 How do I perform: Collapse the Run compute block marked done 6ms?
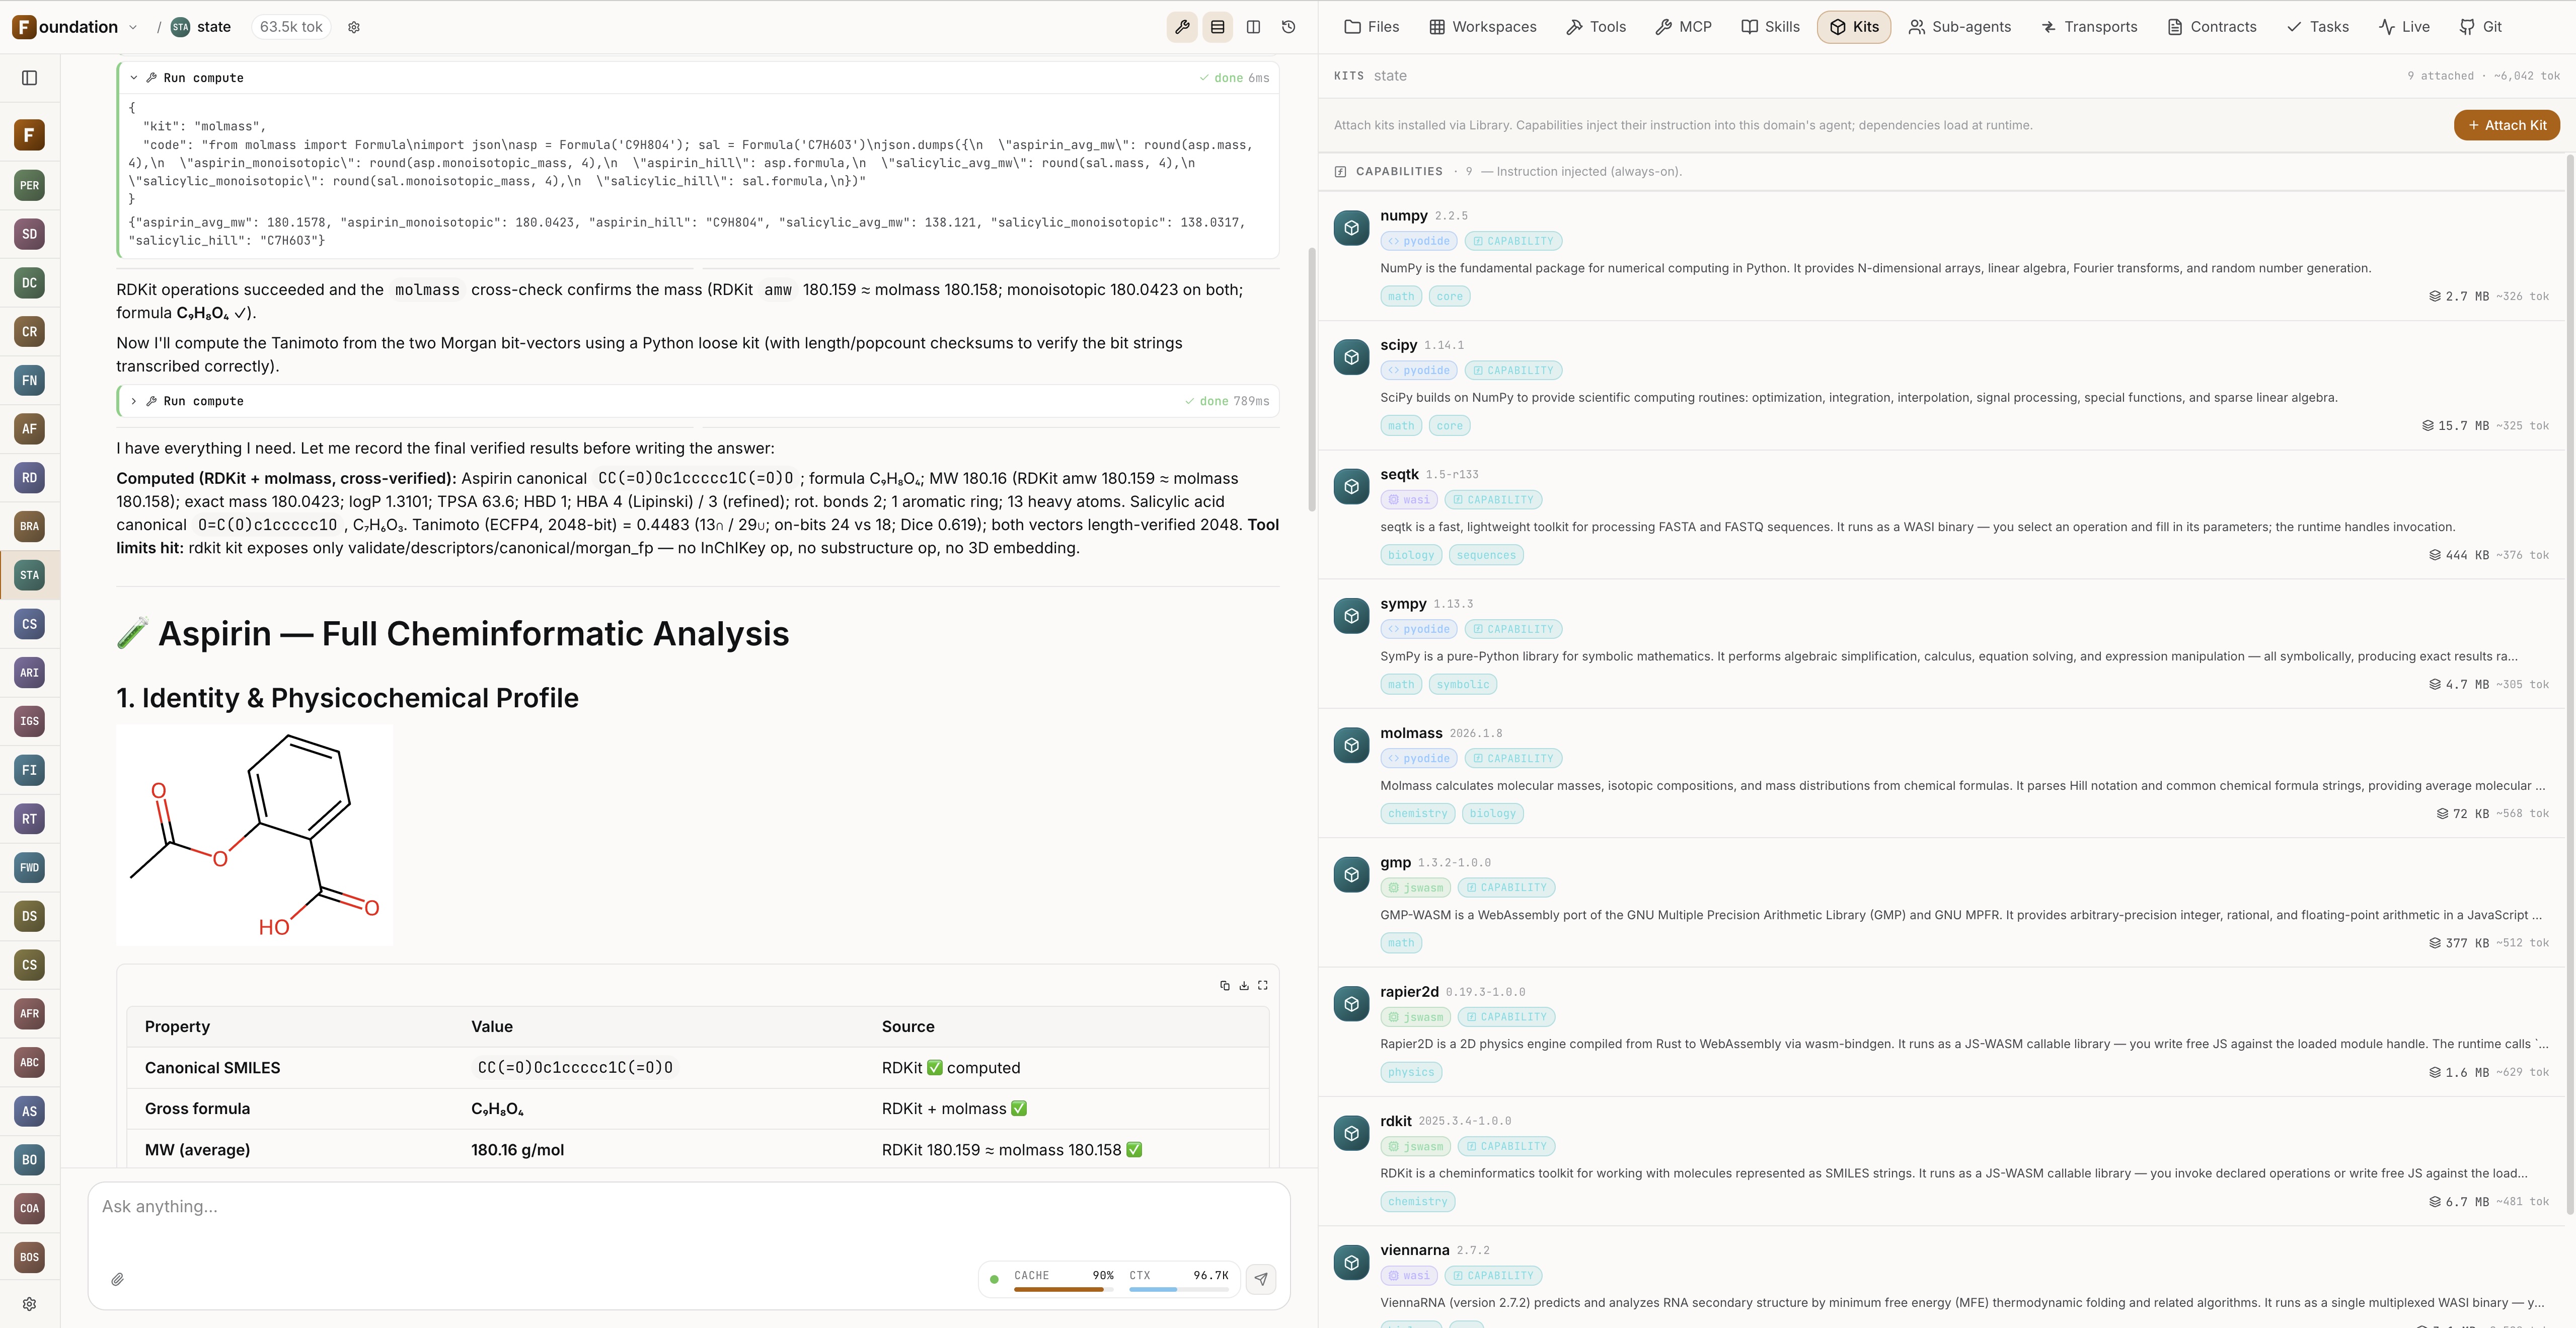pos(134,78)
